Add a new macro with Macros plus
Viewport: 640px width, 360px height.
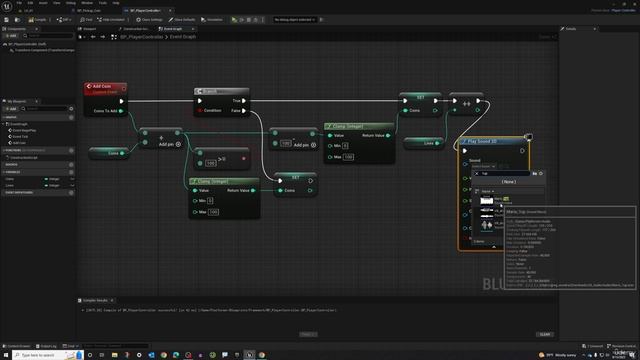[71, 165]
